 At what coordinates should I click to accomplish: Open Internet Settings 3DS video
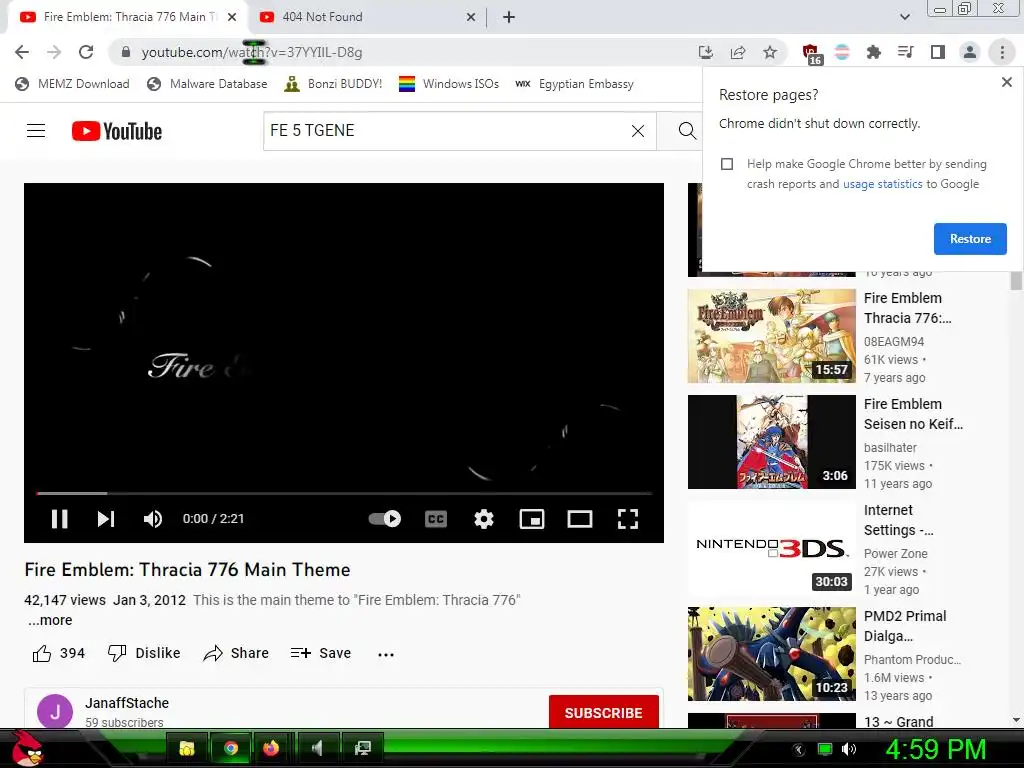(771, 547)
